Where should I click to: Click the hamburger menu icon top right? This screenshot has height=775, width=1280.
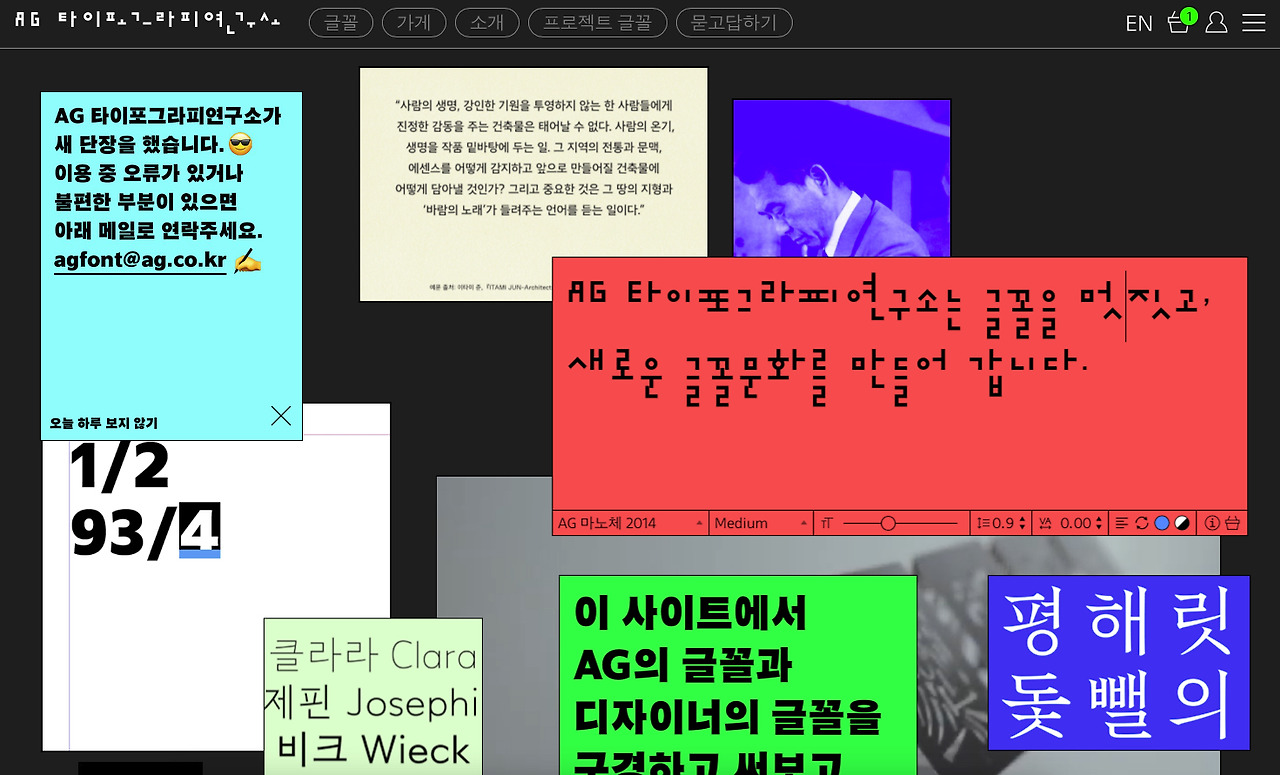pos(1253,23)
